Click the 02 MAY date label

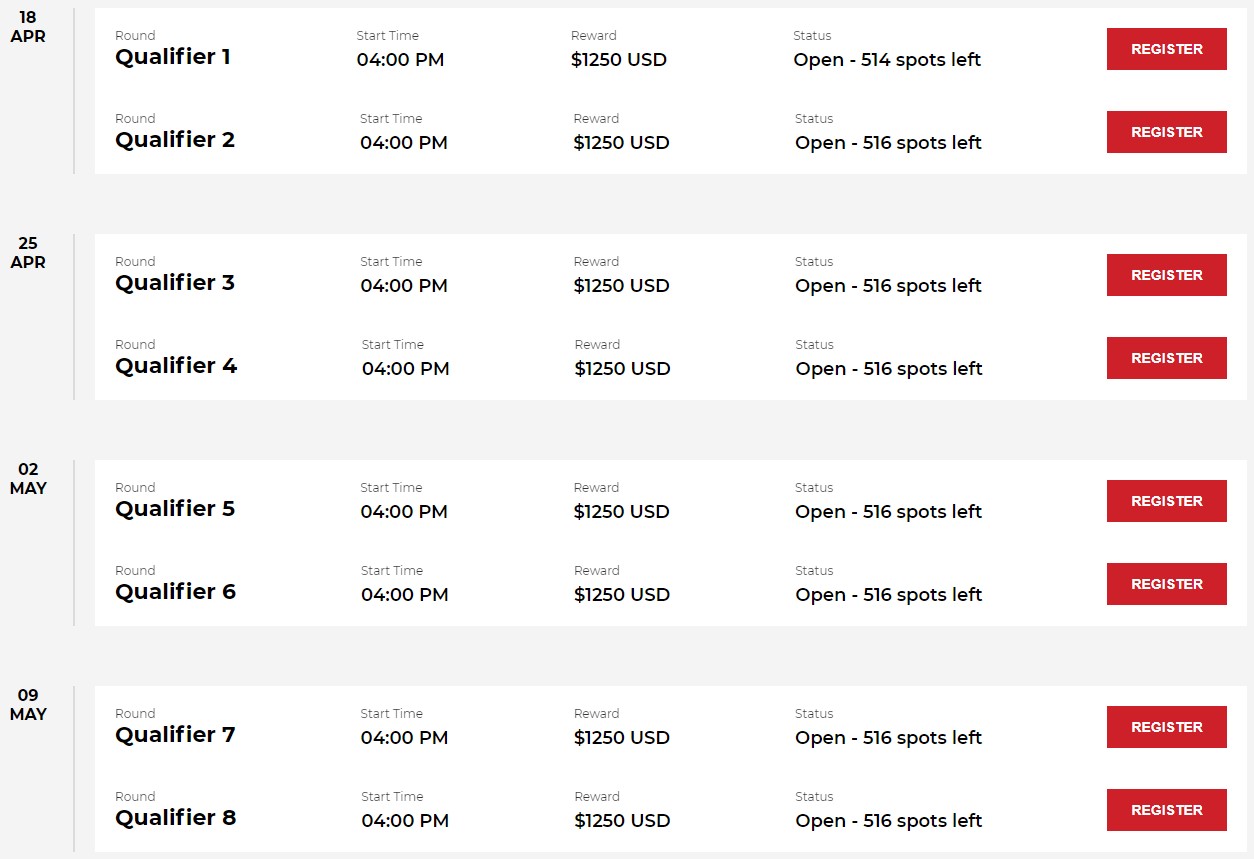[28, 479]
